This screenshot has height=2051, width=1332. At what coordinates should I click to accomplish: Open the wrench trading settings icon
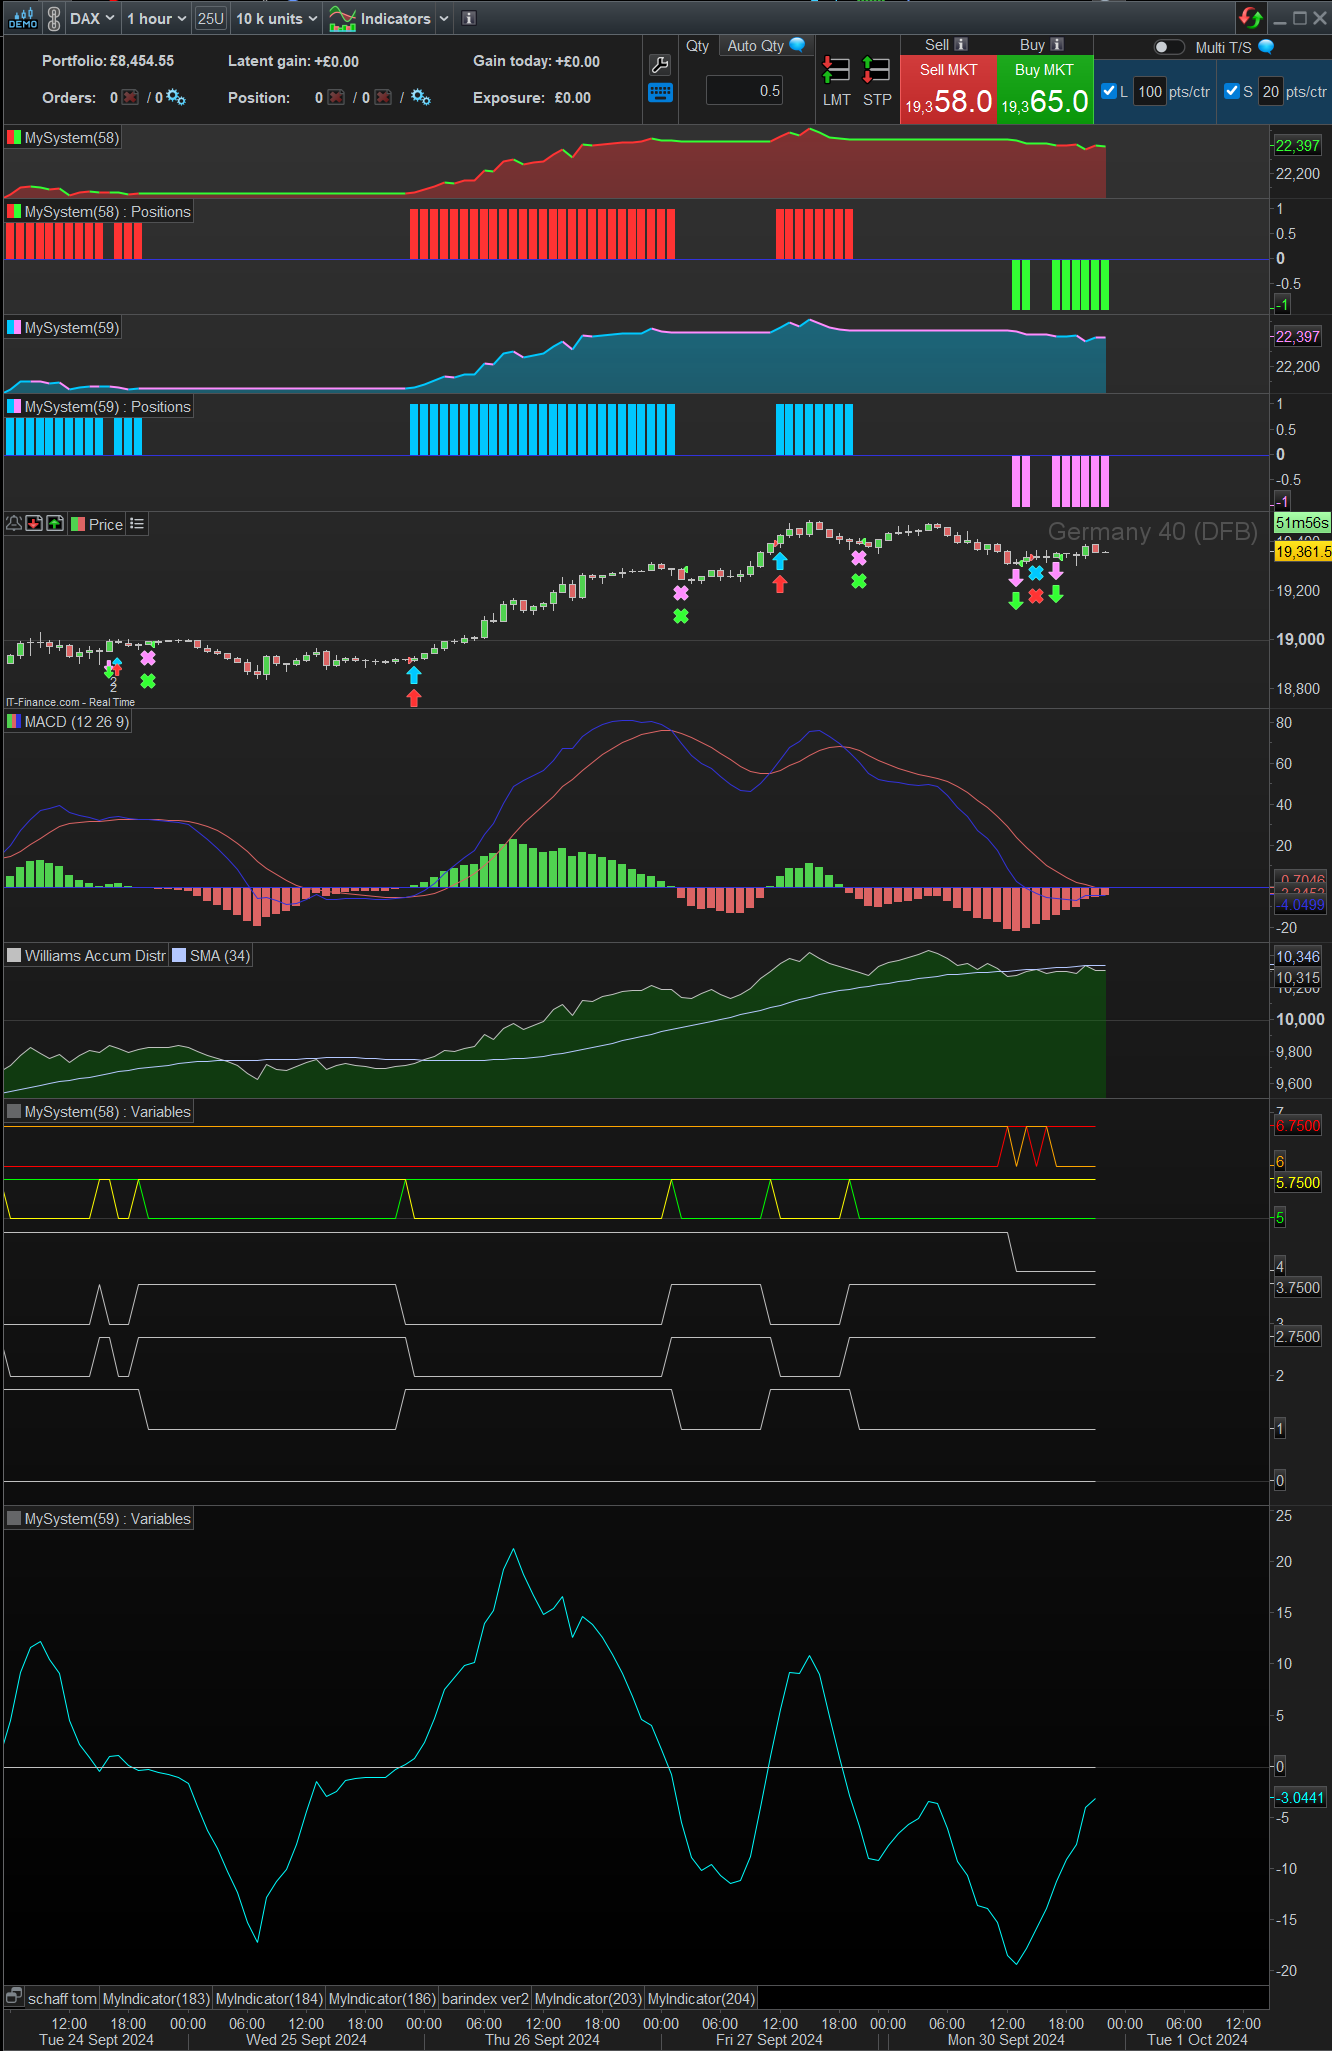point(659,65)
